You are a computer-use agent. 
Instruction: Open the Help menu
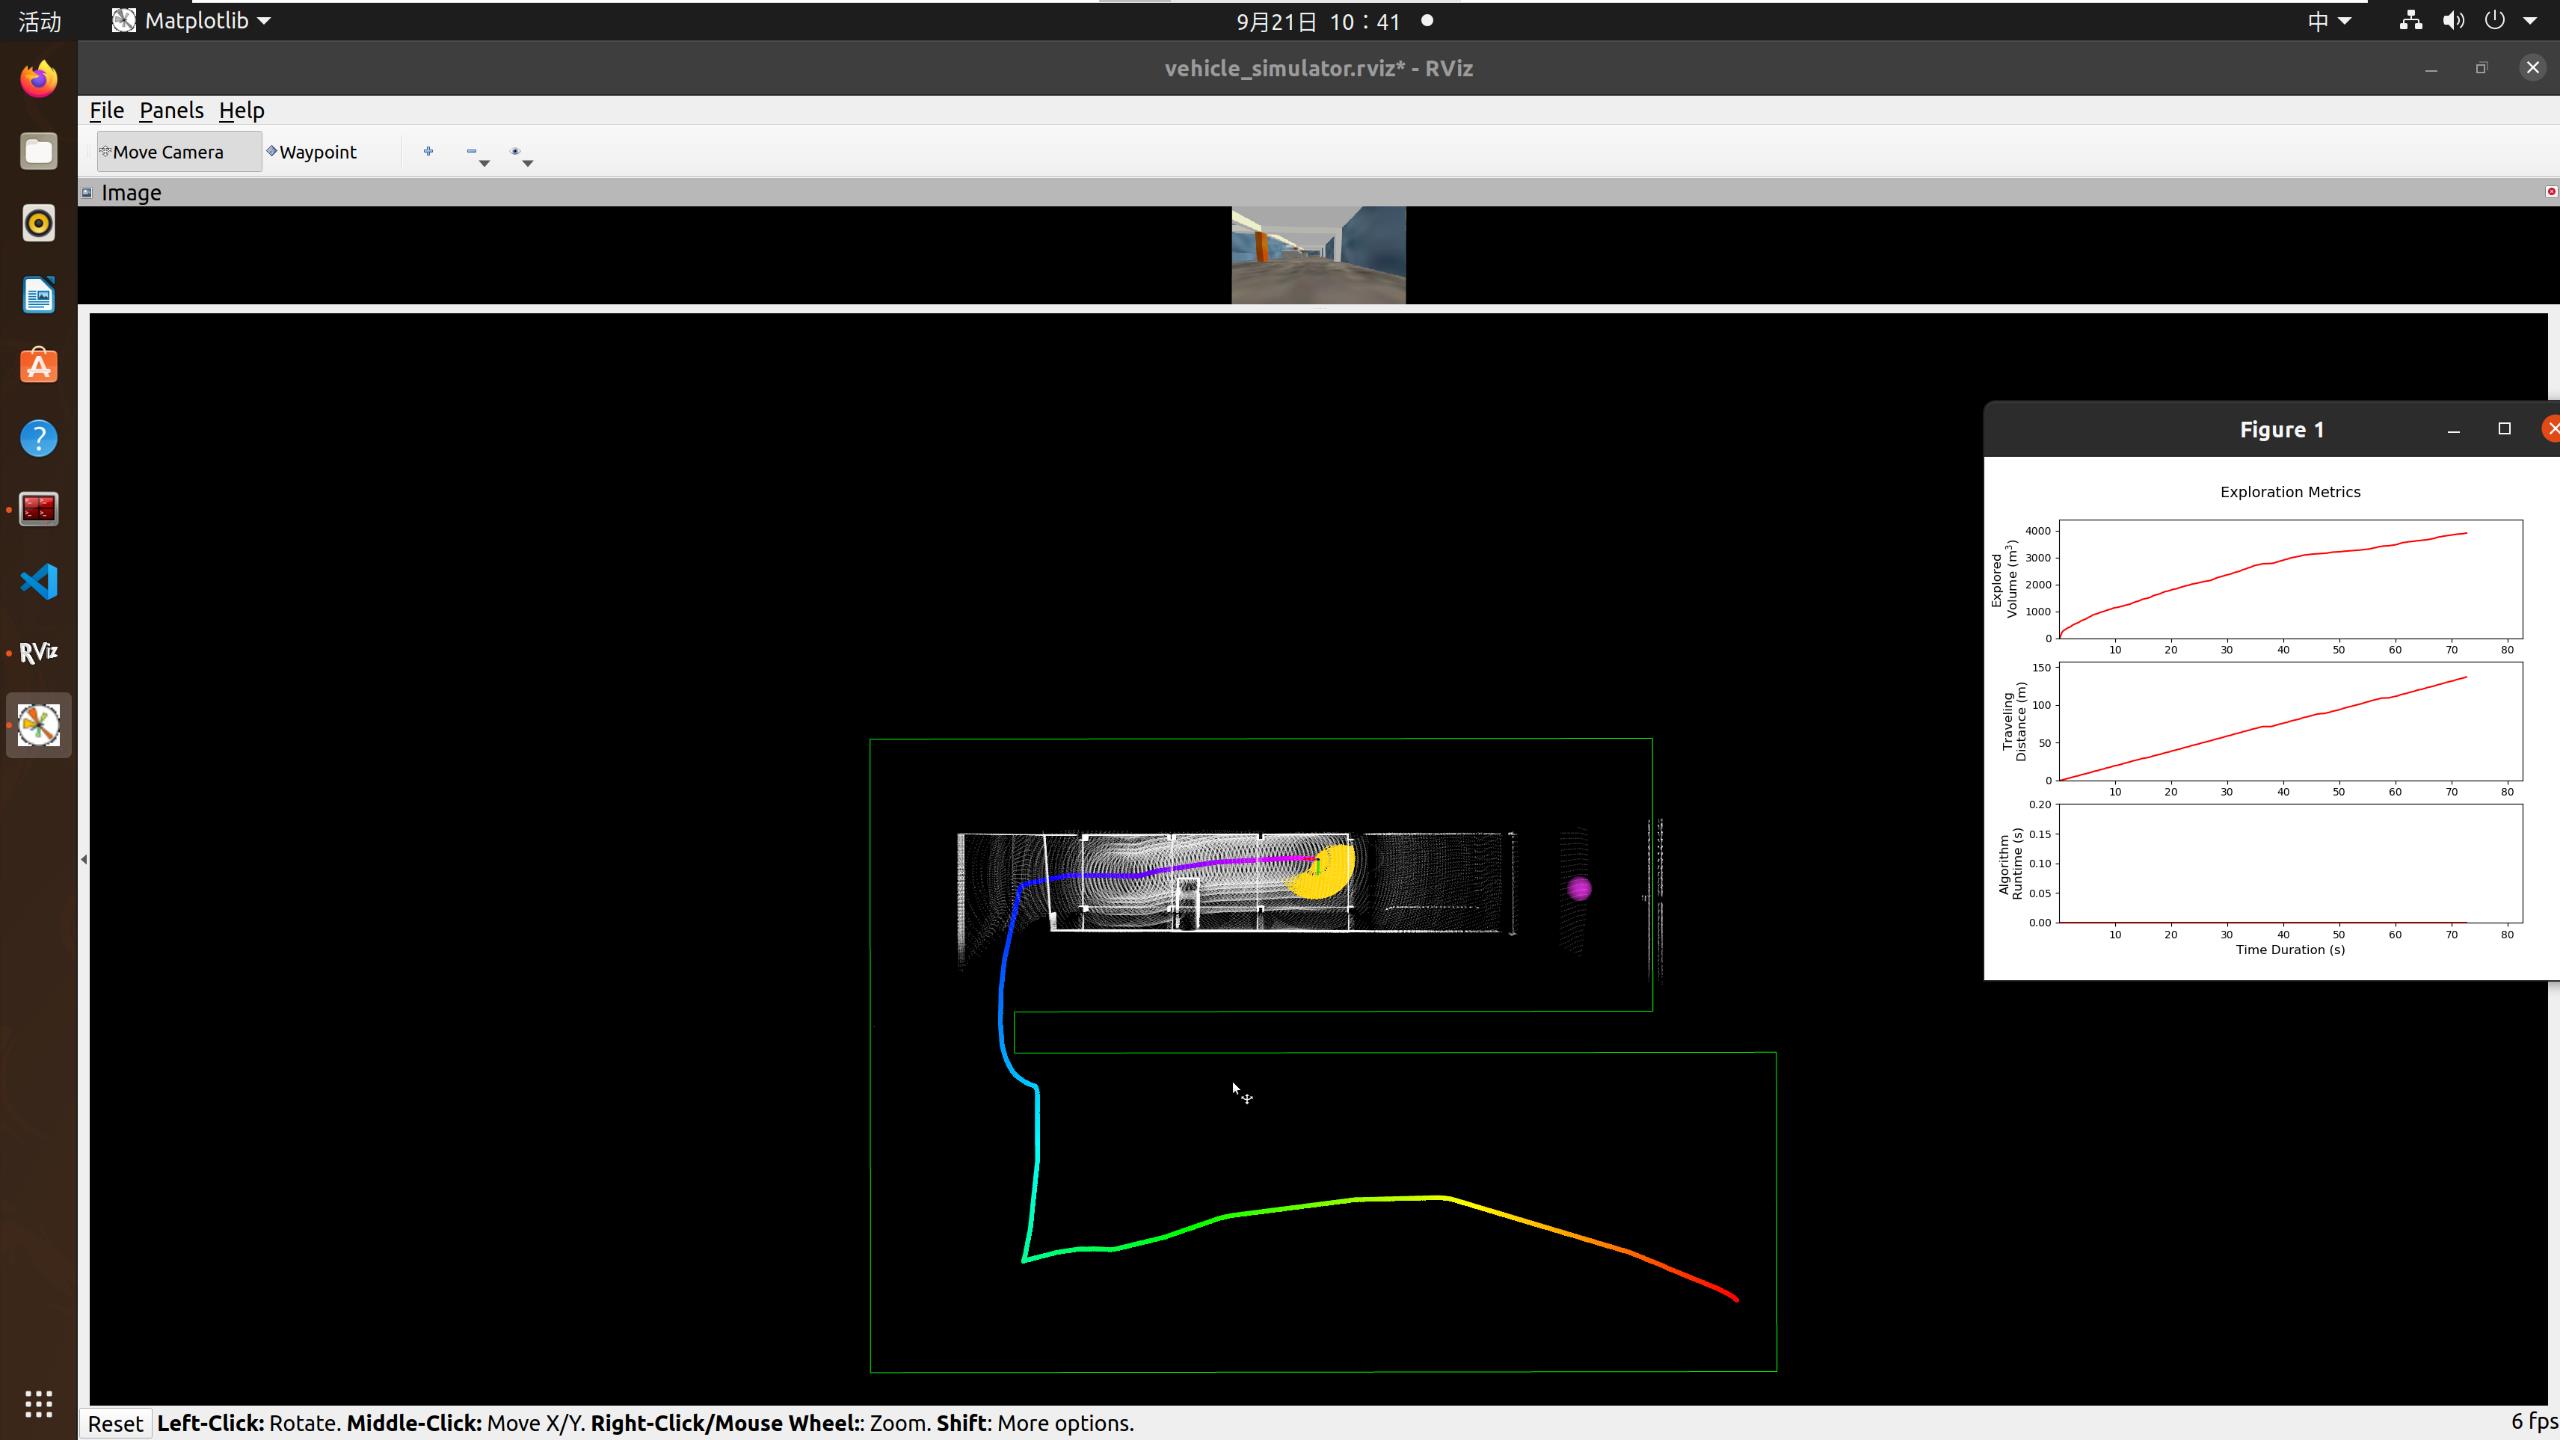pos(241,110)
